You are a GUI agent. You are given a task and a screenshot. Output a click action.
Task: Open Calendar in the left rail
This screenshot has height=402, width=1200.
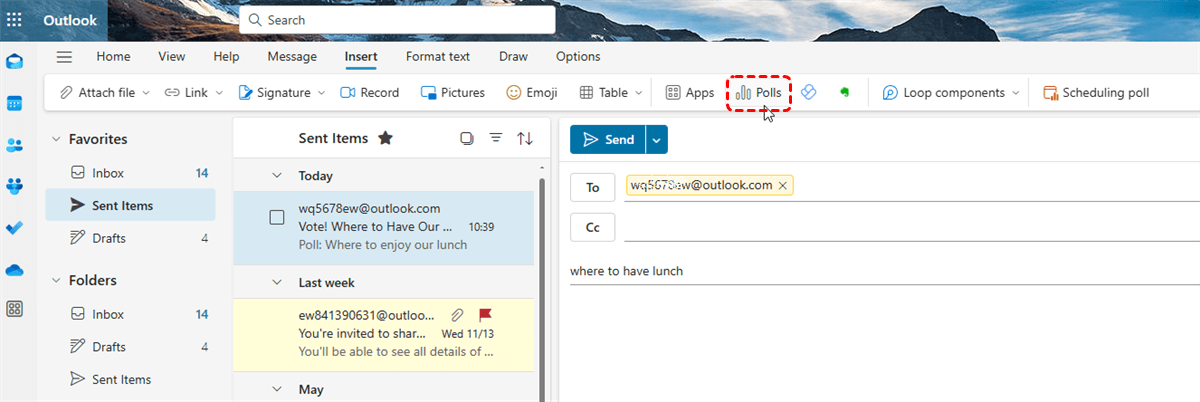[15, 104]
